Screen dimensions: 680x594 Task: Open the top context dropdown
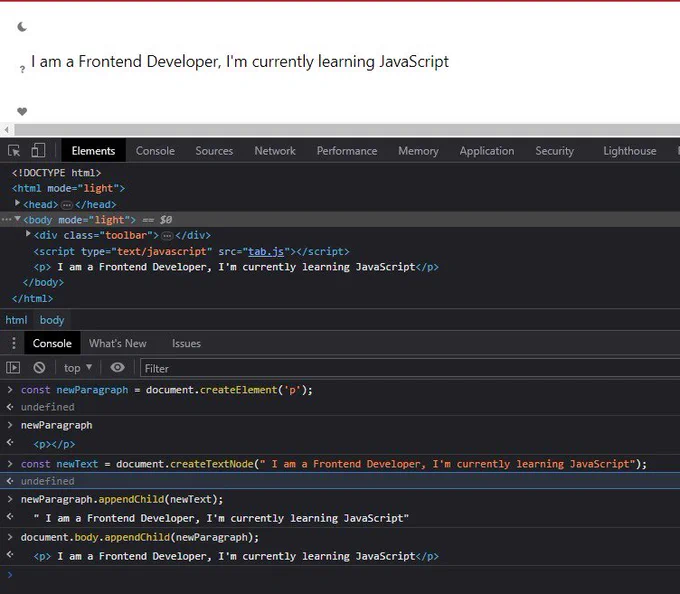click(78, 368)
